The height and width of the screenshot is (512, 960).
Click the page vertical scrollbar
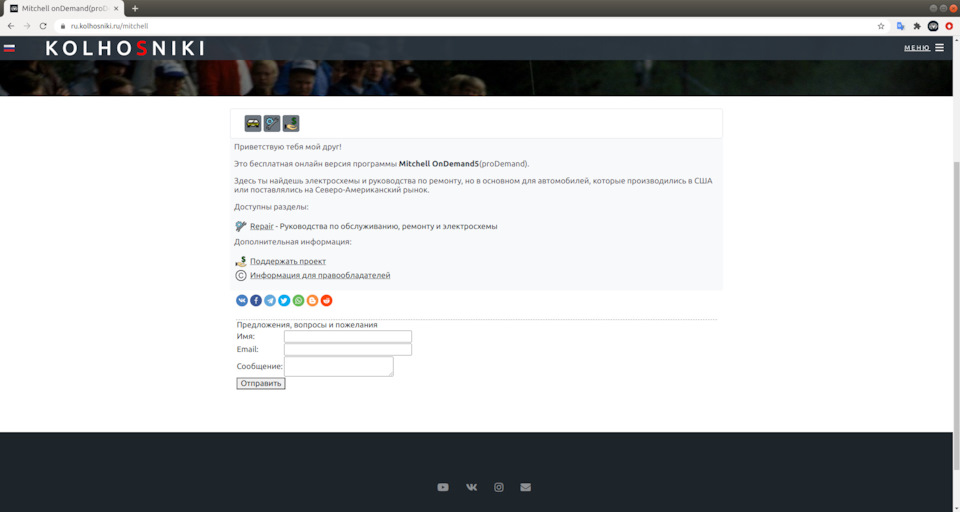[956, 315]
